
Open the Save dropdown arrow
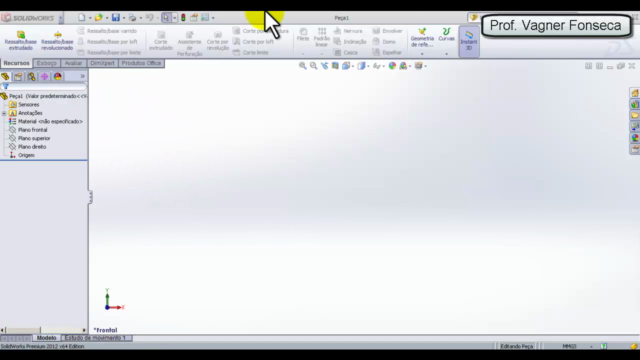[124, 18]
